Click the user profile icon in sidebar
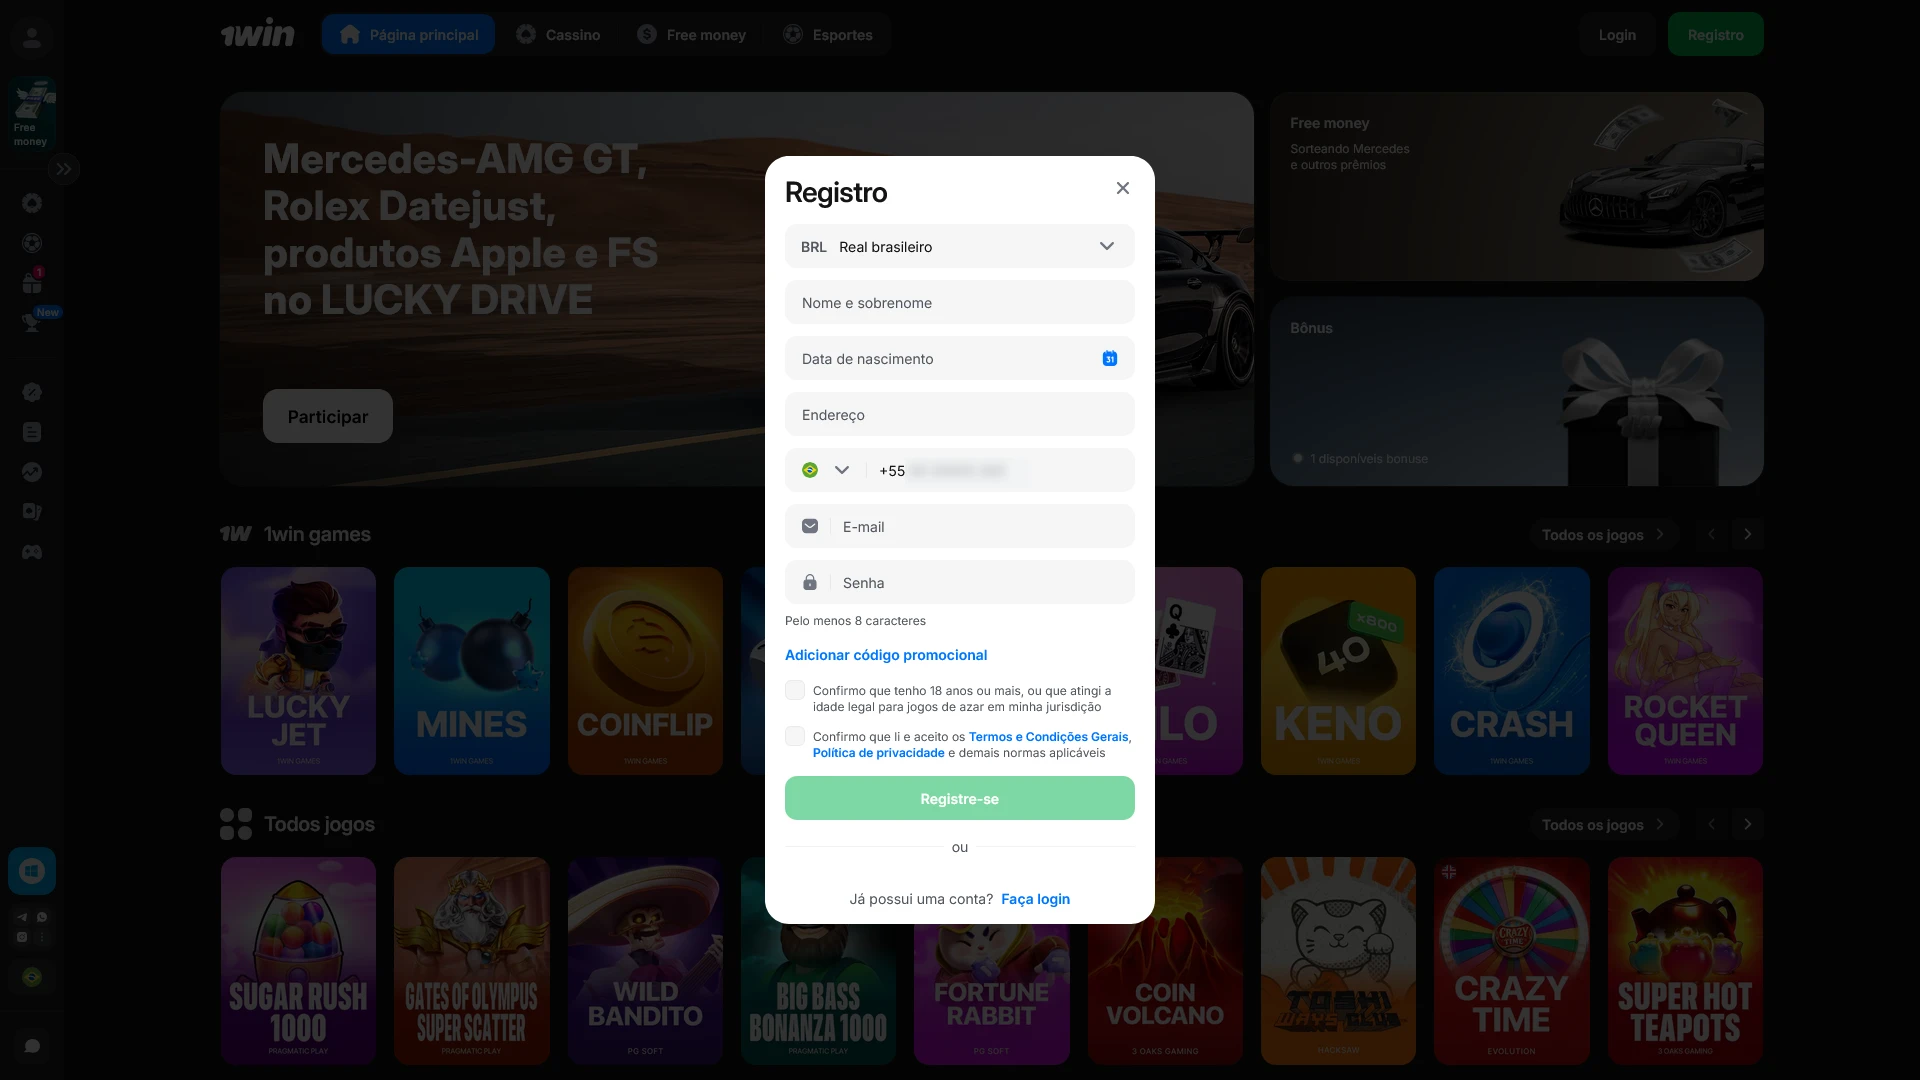 [x=32, y=38]
